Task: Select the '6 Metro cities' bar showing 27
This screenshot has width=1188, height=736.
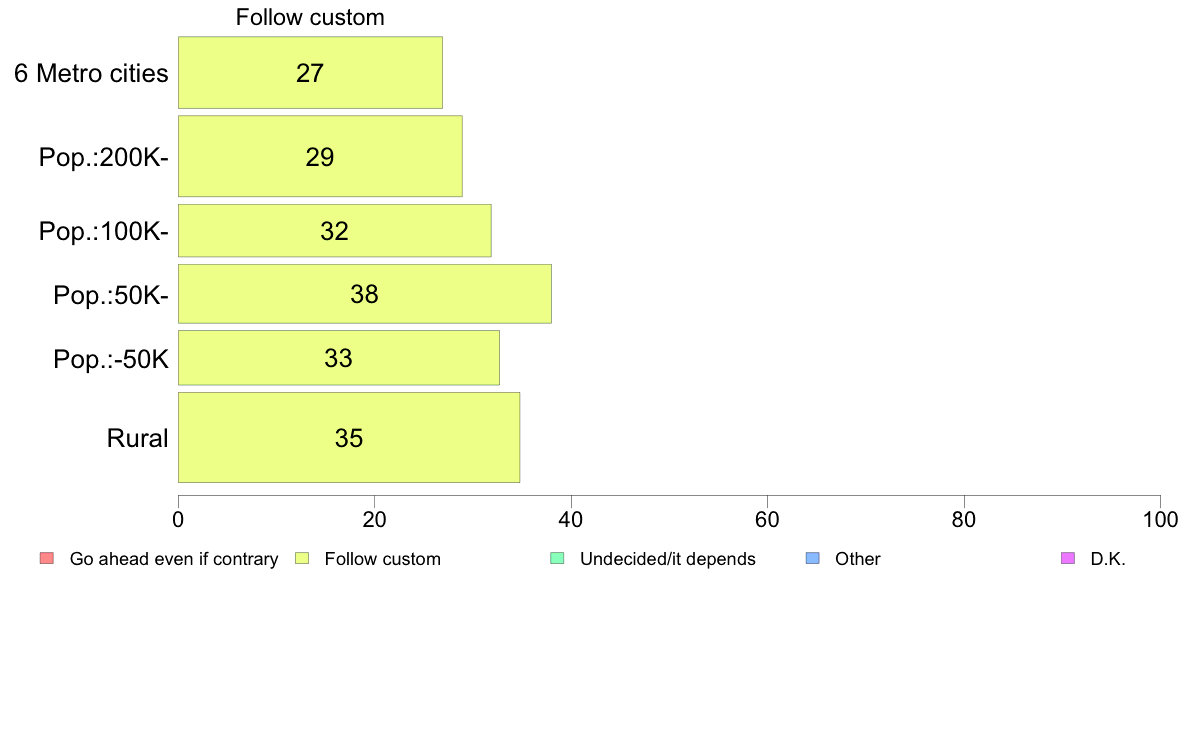Action: coord(310,72)
